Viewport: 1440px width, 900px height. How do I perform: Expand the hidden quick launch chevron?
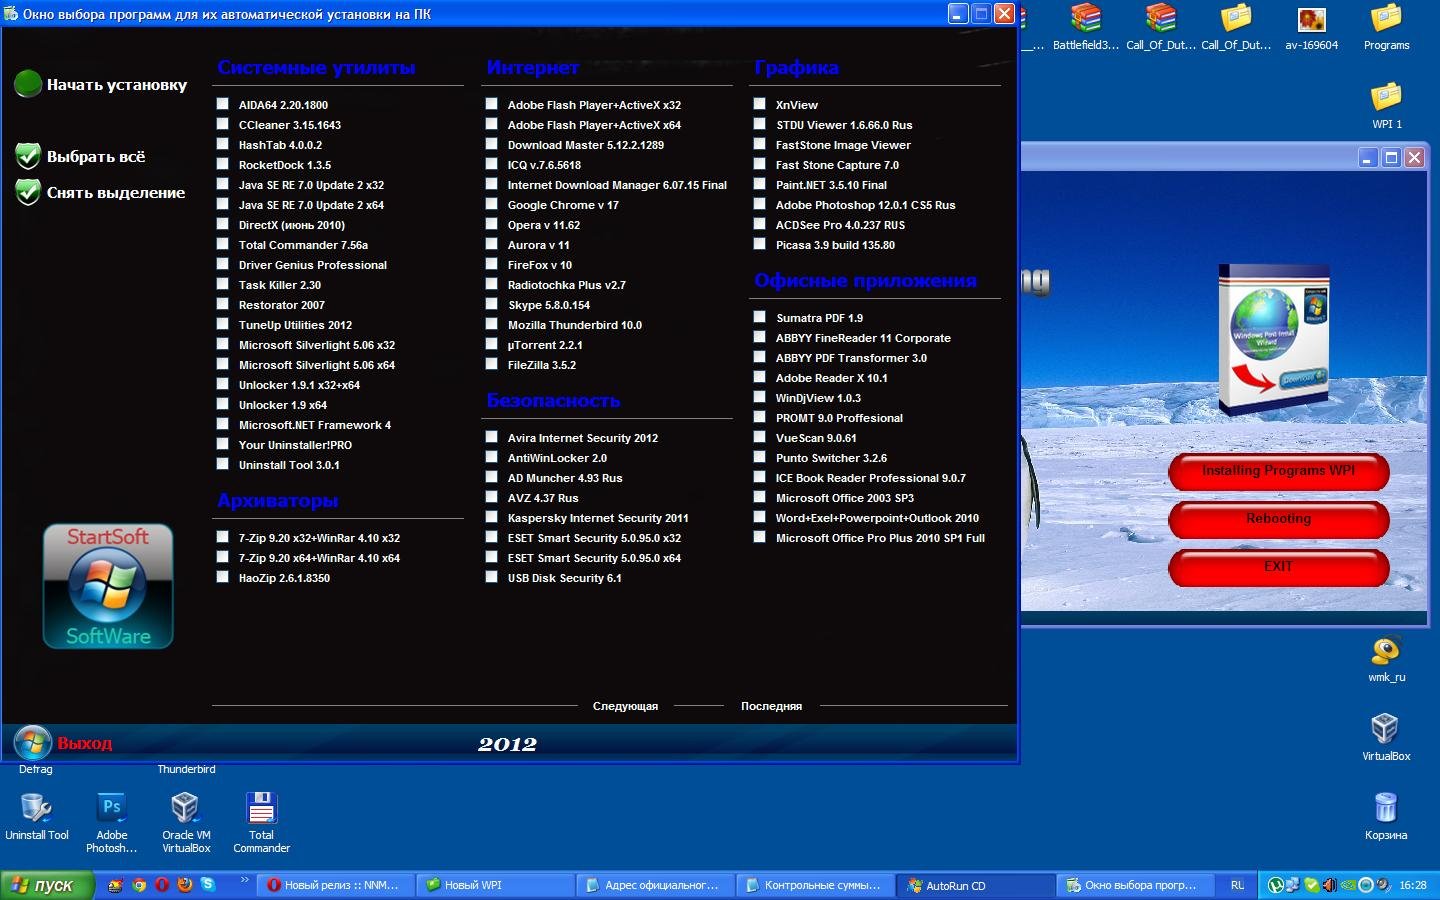click(x=244, y=880)
